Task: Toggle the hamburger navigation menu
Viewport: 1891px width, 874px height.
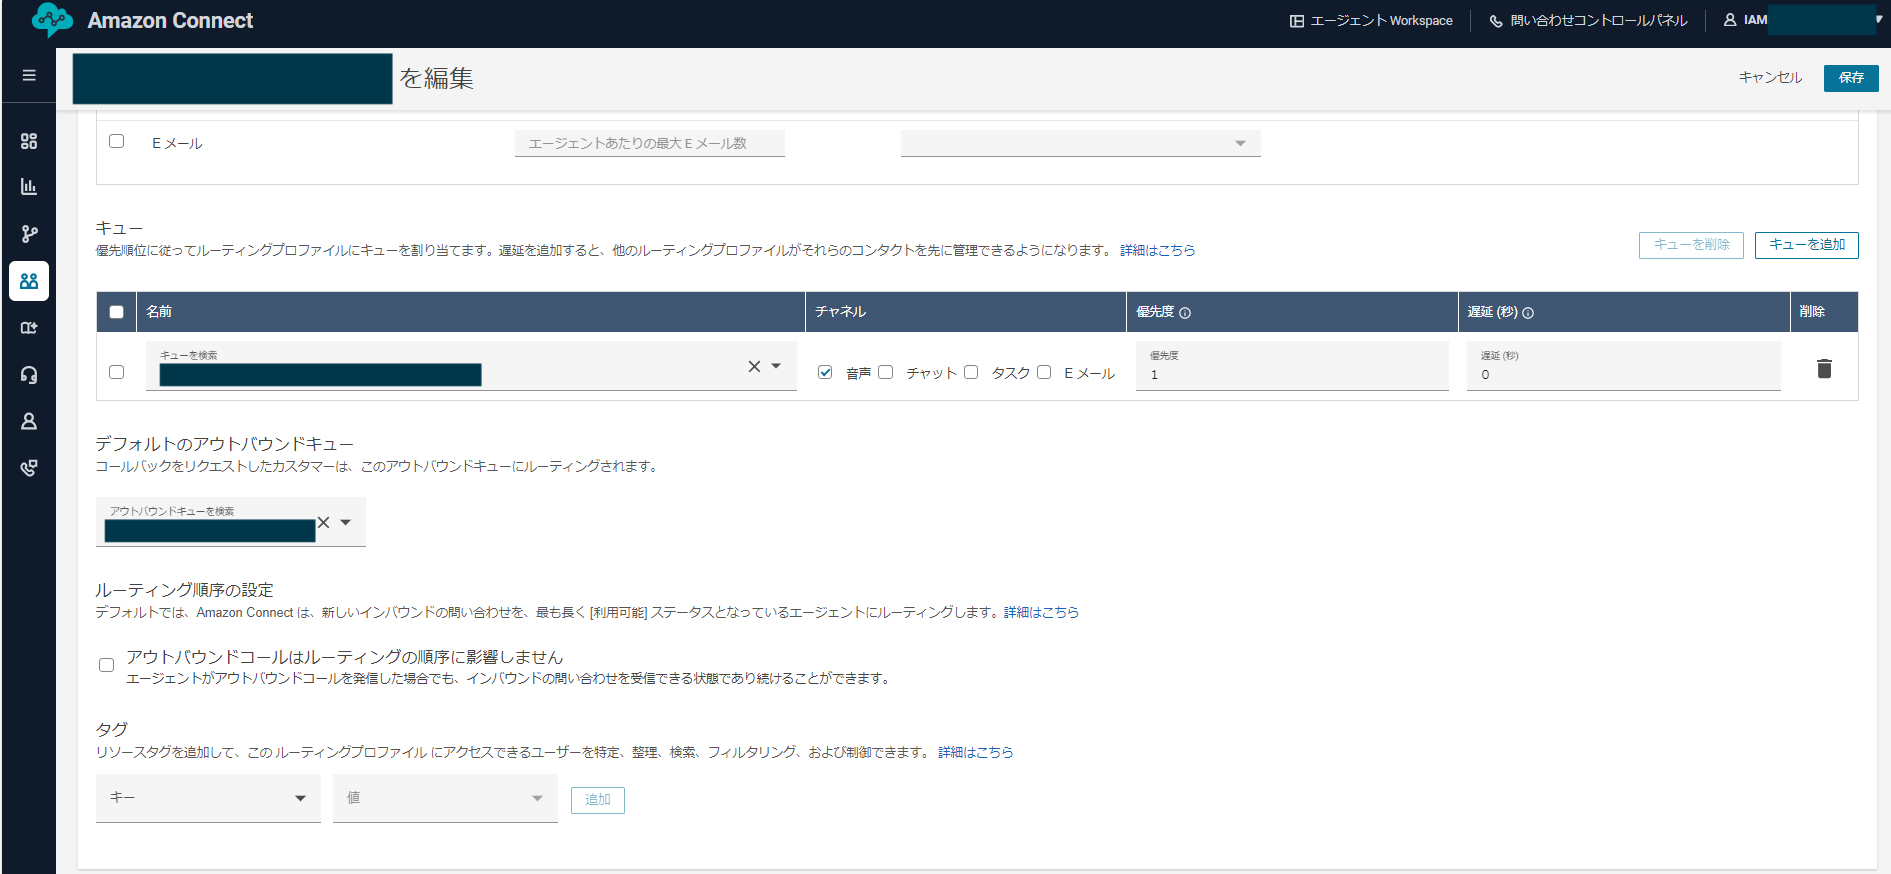Action: [x=29, y=75]
